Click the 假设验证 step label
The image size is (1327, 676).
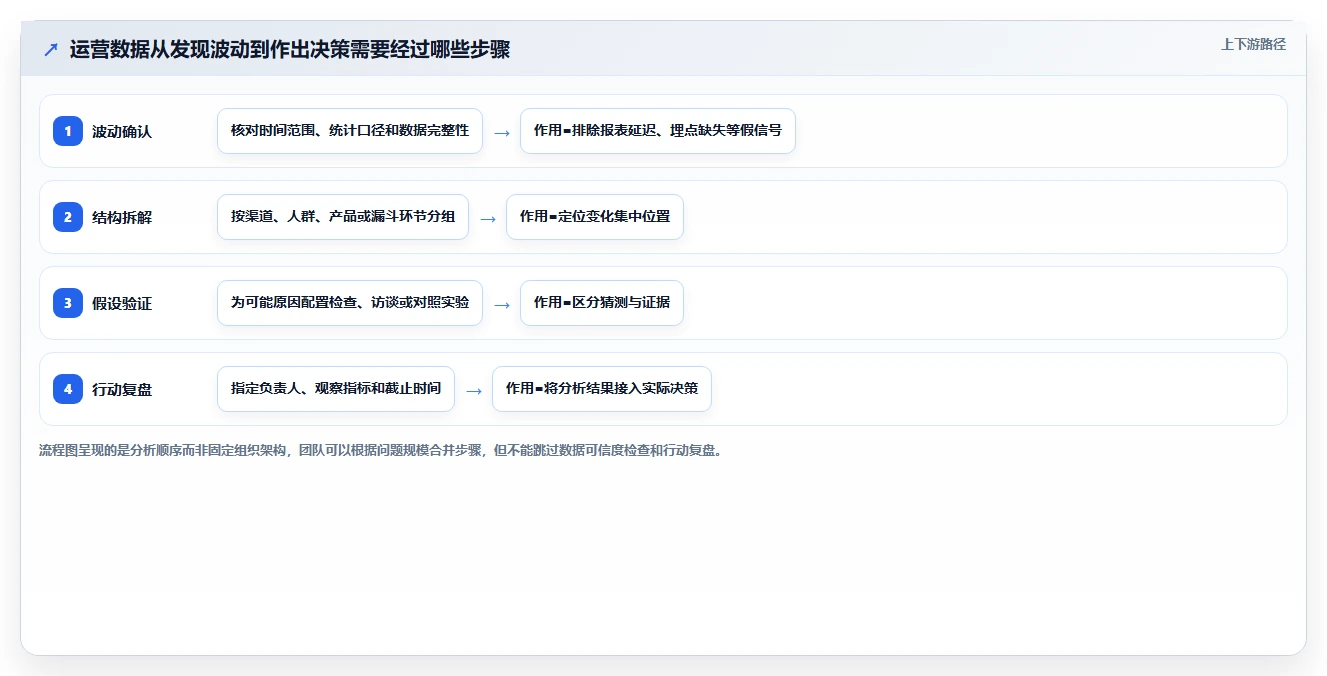pos(122,303)
